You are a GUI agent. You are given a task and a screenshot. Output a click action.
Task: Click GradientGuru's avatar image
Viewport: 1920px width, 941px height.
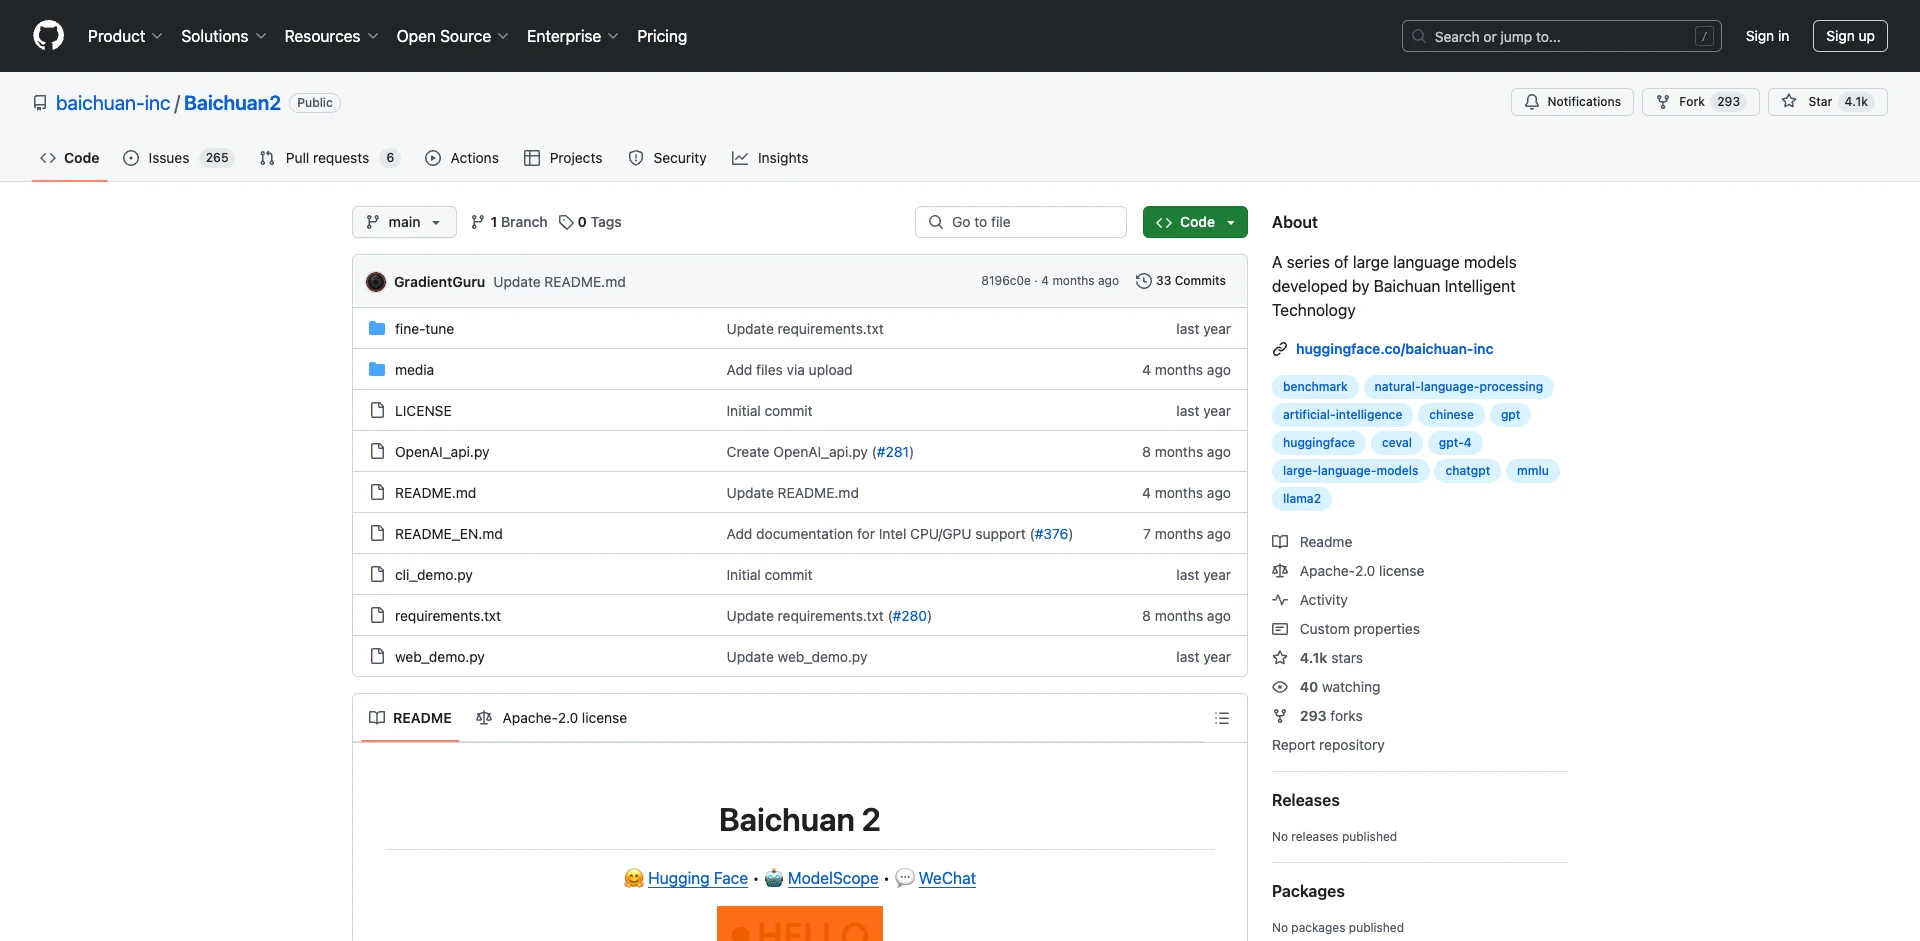tap(376, 282)
